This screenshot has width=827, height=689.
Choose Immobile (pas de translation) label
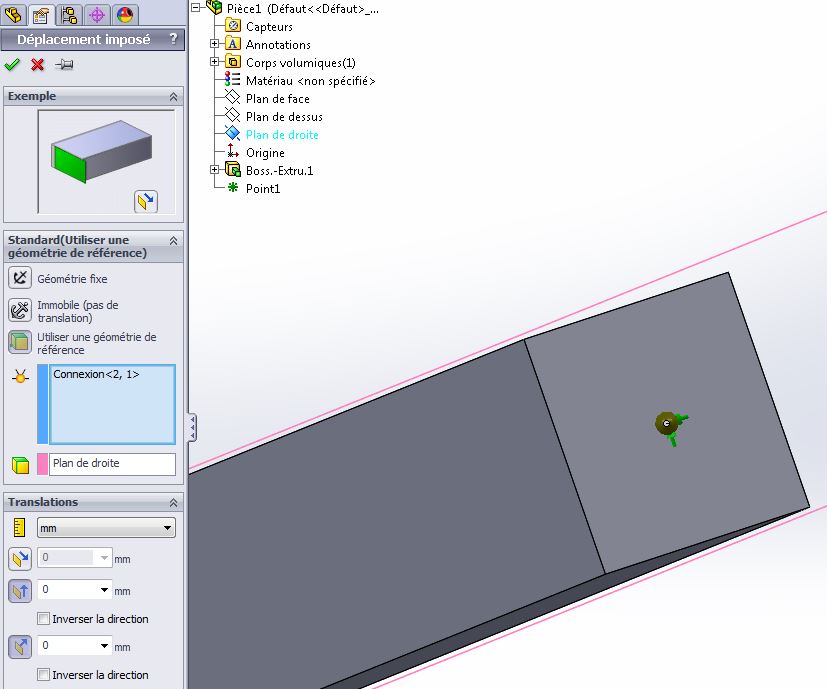pyautogui.click(x=78, y=311)
